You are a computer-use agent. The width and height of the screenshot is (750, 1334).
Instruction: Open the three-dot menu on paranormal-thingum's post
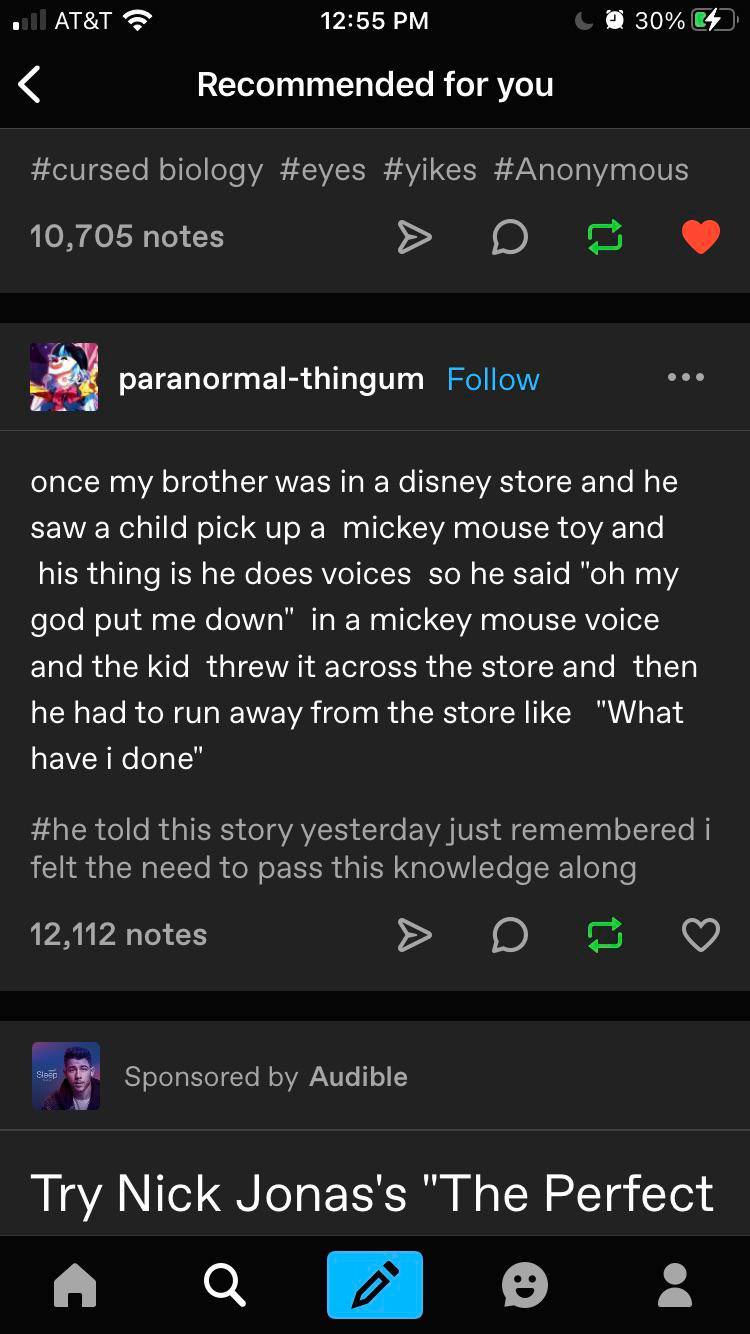686,377
